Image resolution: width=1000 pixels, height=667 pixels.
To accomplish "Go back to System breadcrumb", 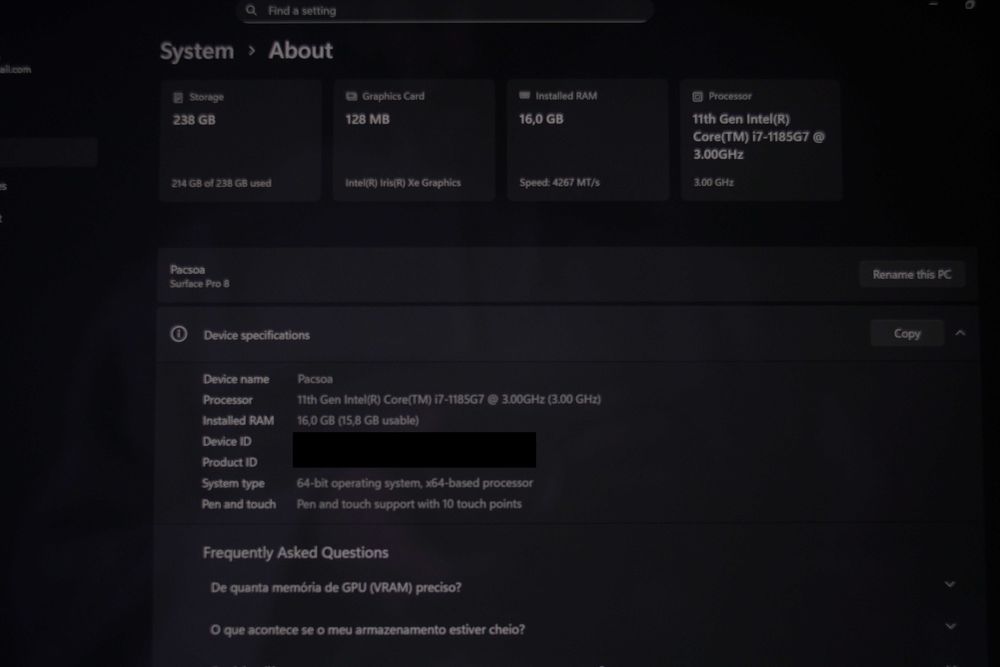I will (x=196, y=51).
